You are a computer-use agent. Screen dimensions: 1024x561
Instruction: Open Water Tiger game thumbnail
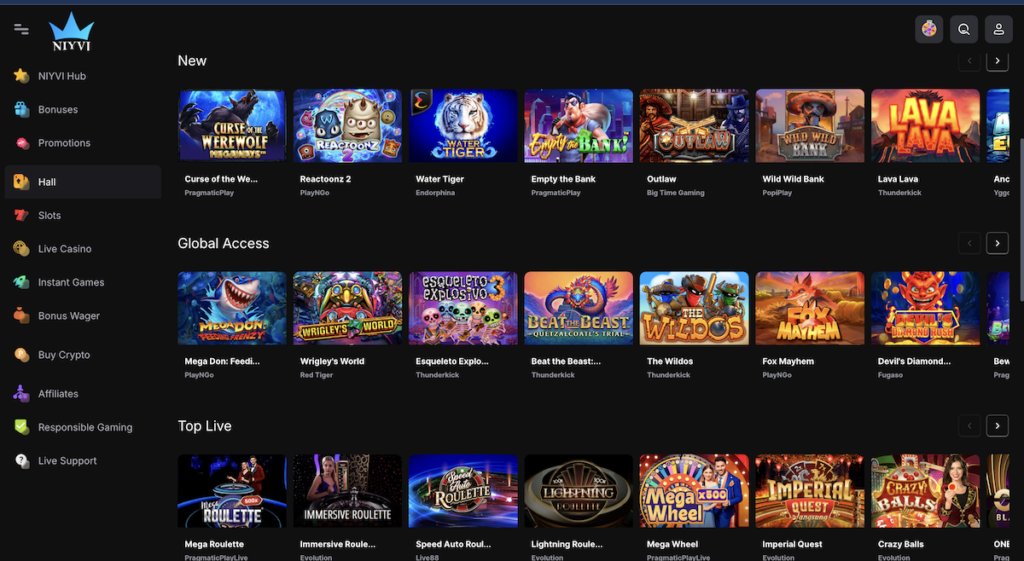[463, 125]
